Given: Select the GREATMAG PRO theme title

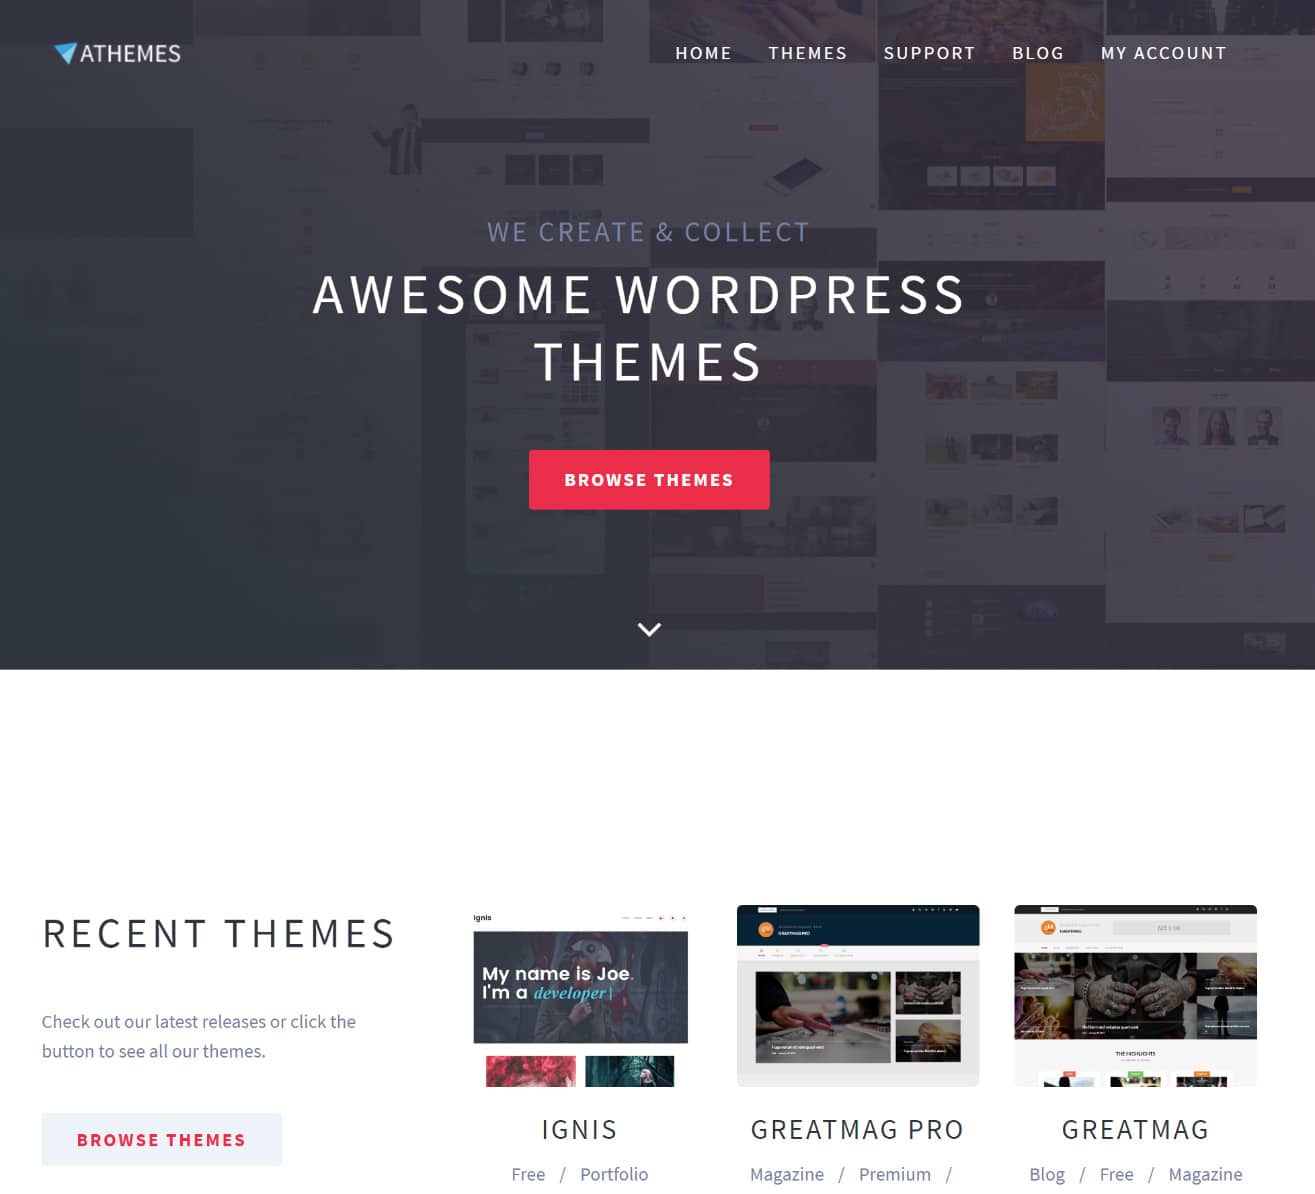Looking at the screenshot, I should coord(857,1129).
